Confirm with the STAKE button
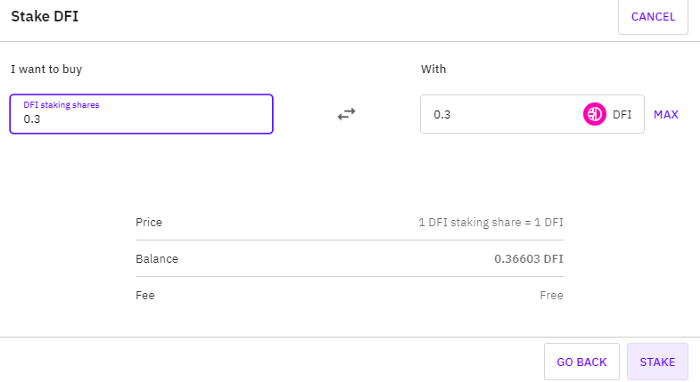The image size is (700, 382). tap(657, 362)
